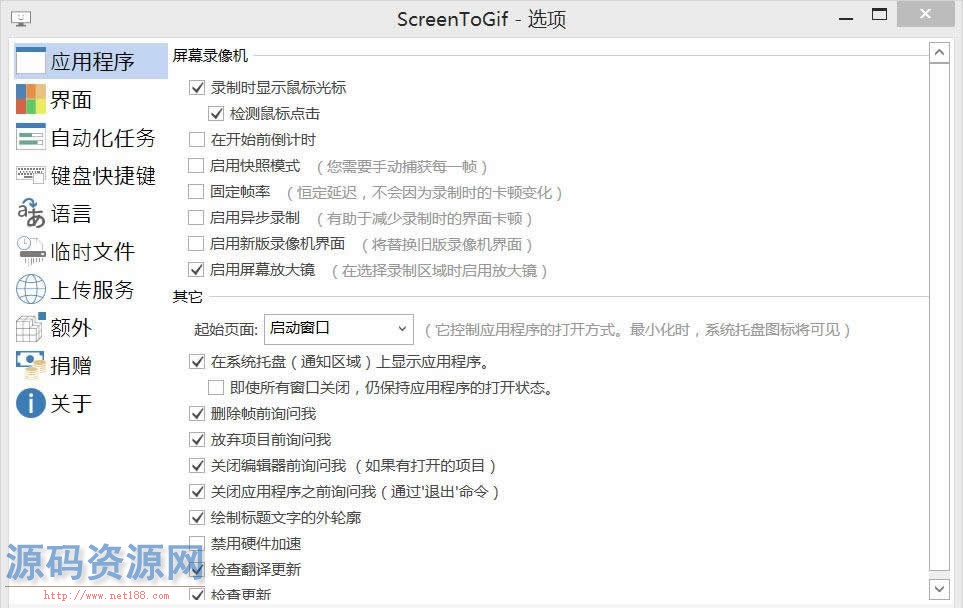Open the 应用程序 tab label
The width and height of the screenshot is (963, 608).
click(92, 61)
